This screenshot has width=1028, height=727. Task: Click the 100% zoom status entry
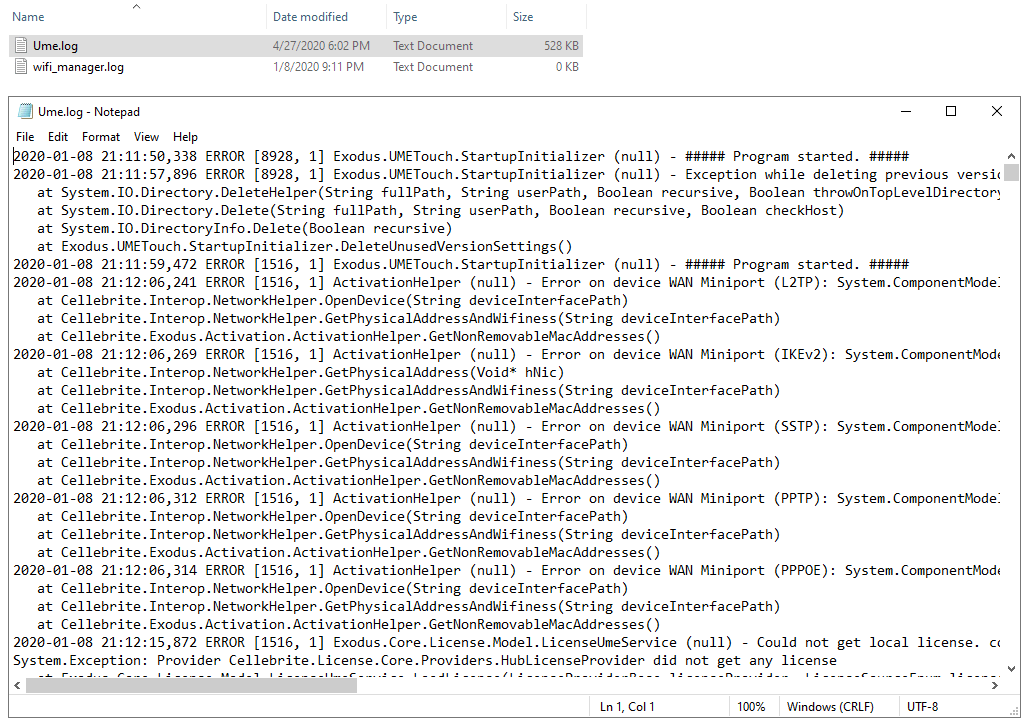(751, 707)
